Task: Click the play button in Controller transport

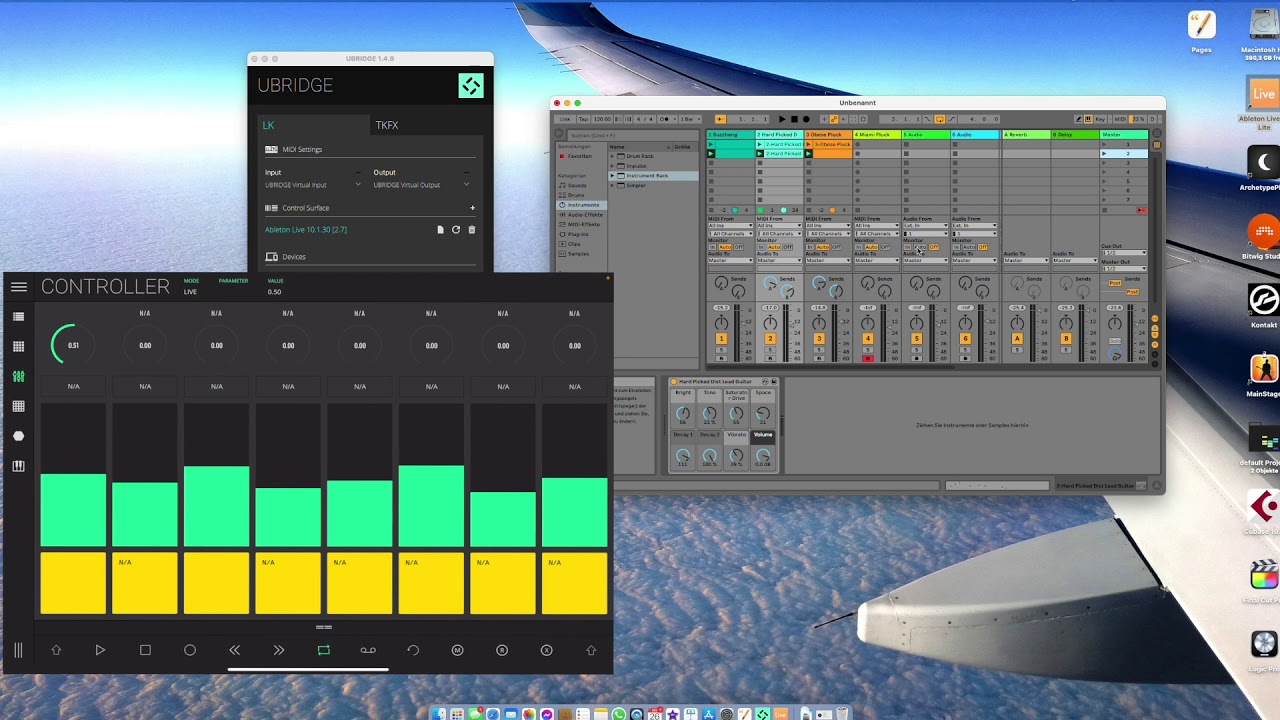Action: pyautogui.click(x=100, y=650)
